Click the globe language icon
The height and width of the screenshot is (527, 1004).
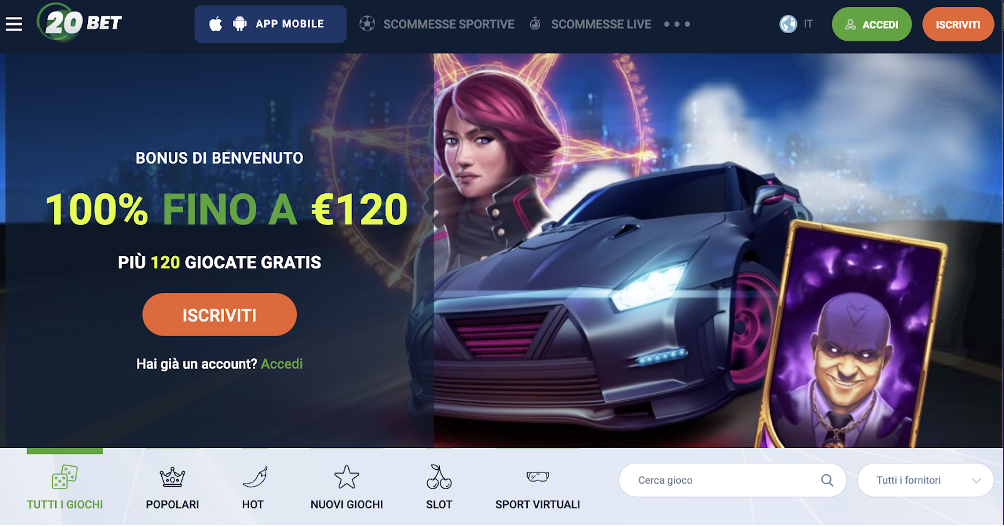788,24
